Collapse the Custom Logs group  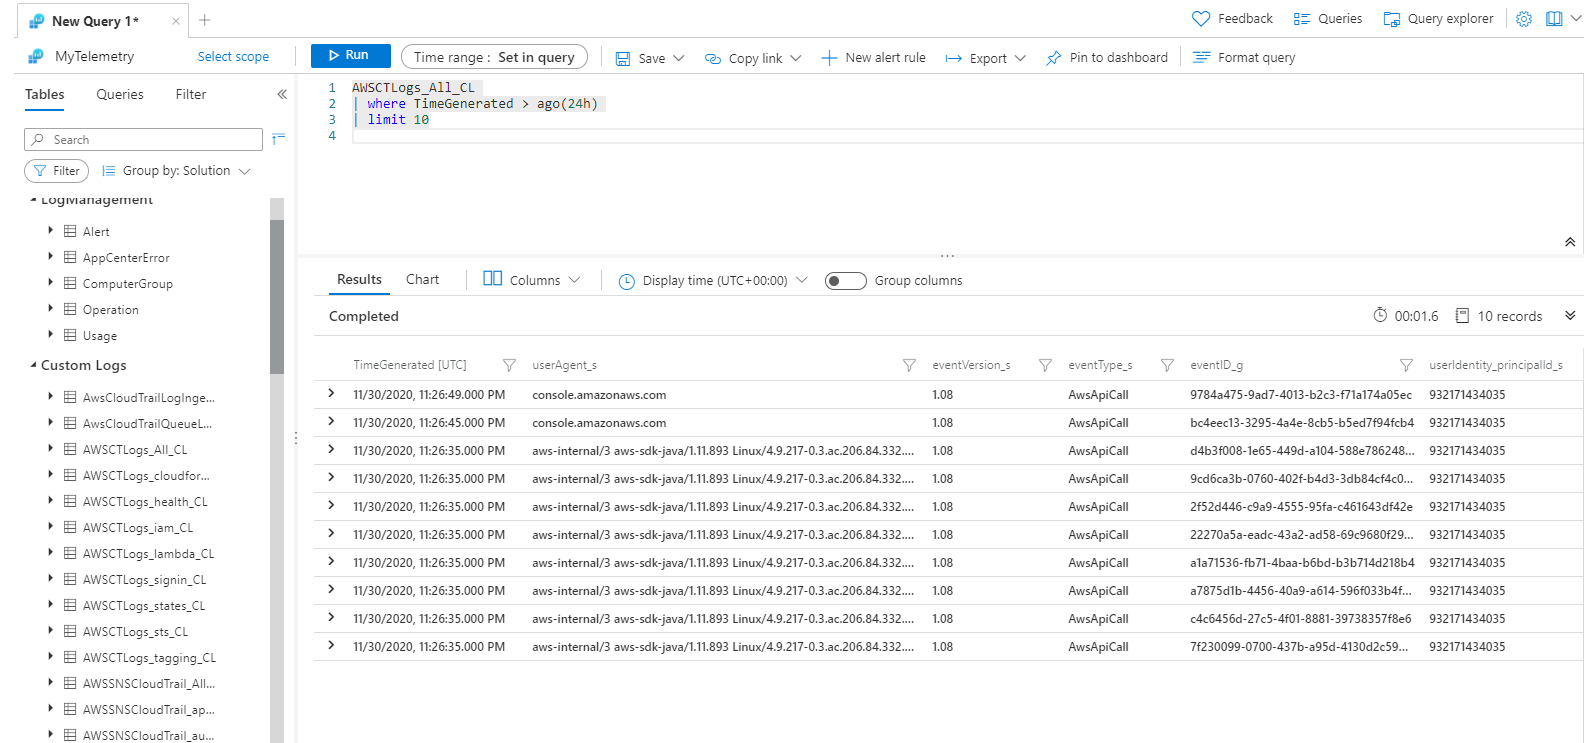pyautogui.click(x=33, y=365)
